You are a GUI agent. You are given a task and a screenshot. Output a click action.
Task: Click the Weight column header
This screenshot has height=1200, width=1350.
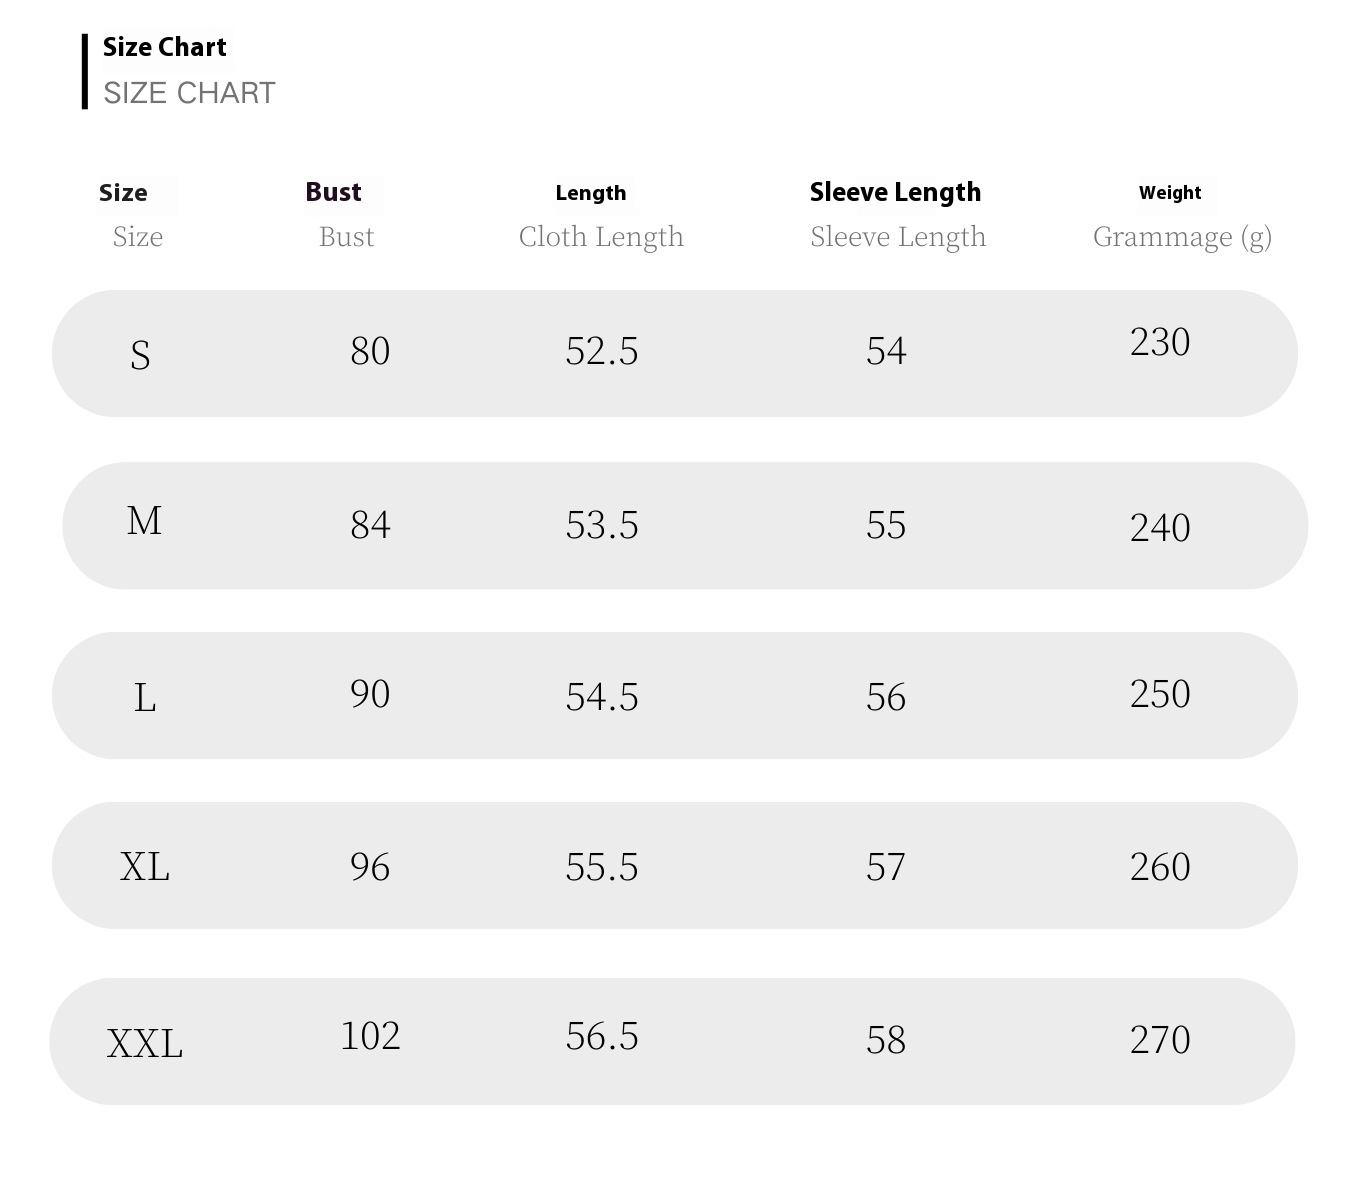[1170, 193]
